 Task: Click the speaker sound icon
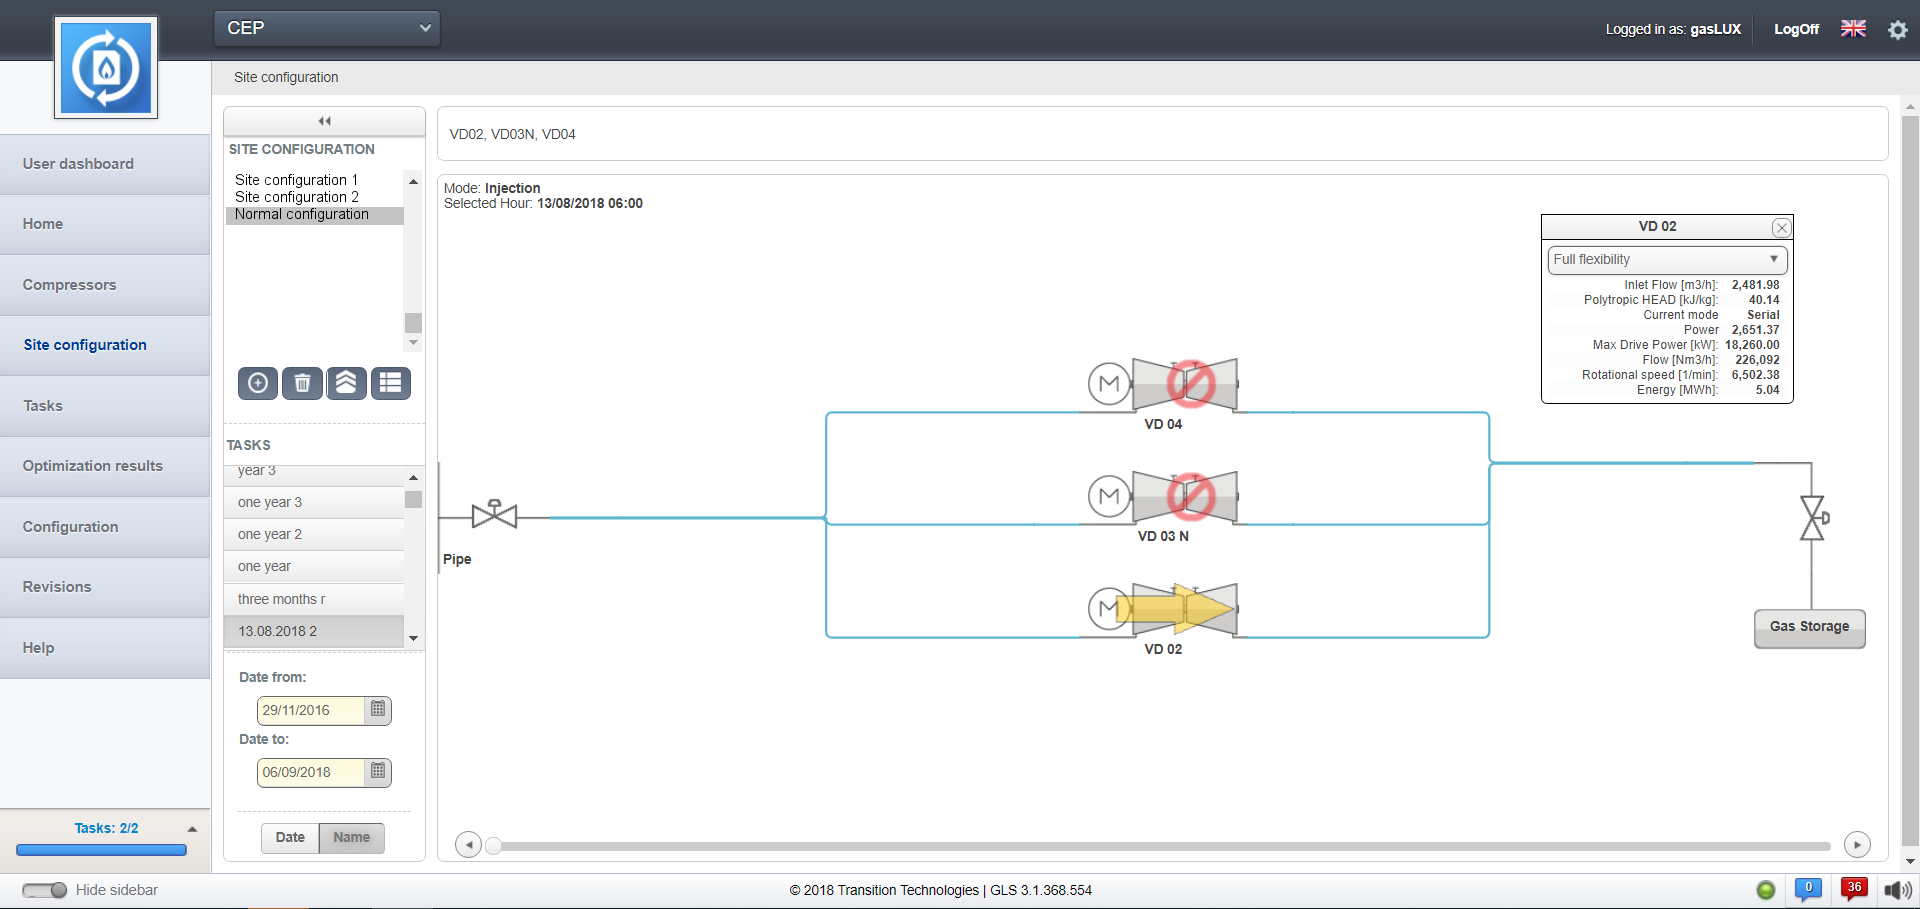click(1897, 890)
